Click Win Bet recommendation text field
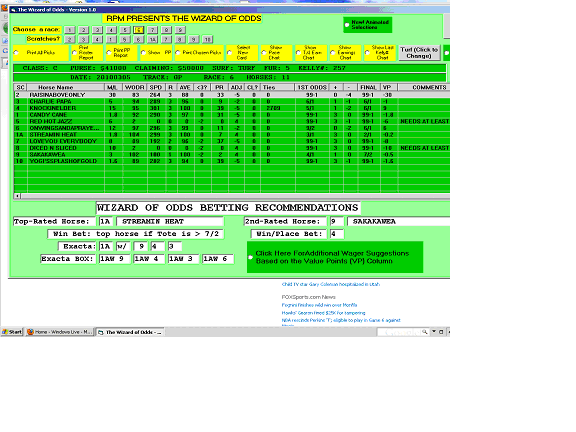This screenshot has height=432, width=576. 136,234
